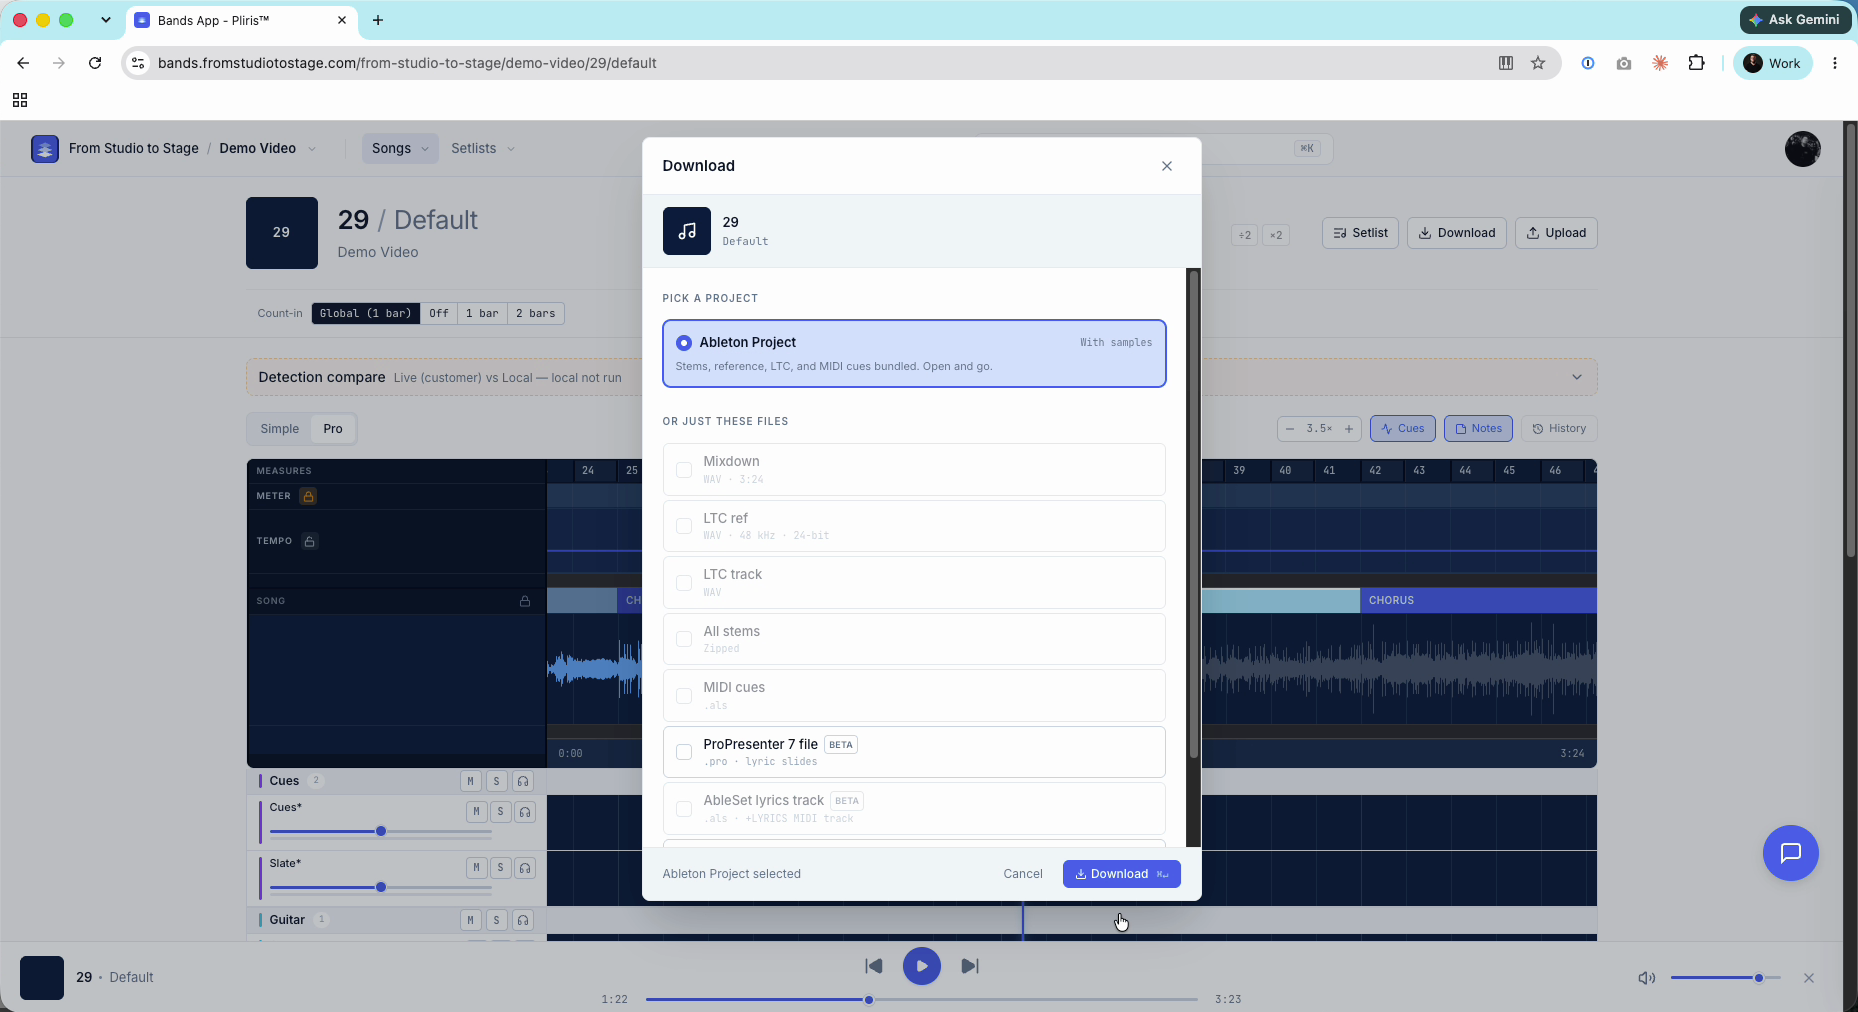
Task: Click headphones icon on Guitar group
Action: point(523,920)
